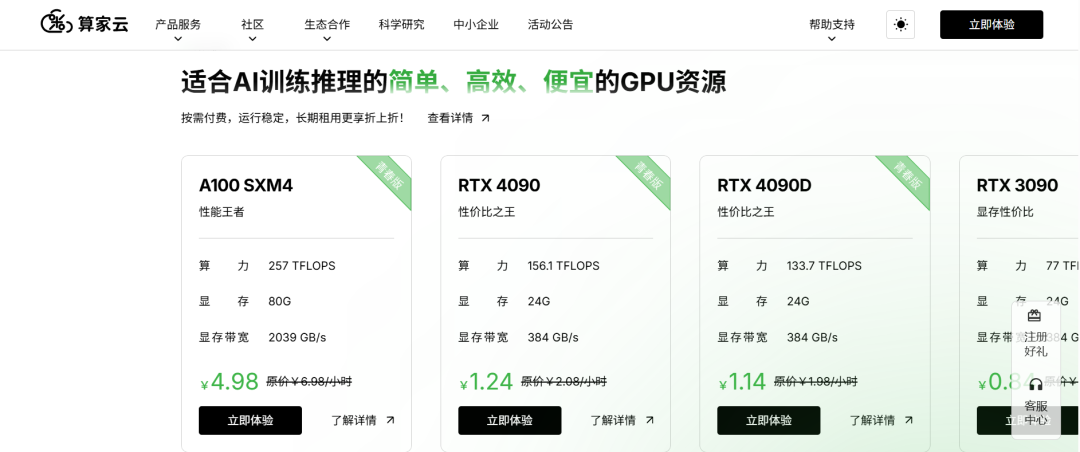This screenshot has height=452, width=1080.
Task: Click 立即体验 in the A100 SXM4 card
Action: click(250, 420)
